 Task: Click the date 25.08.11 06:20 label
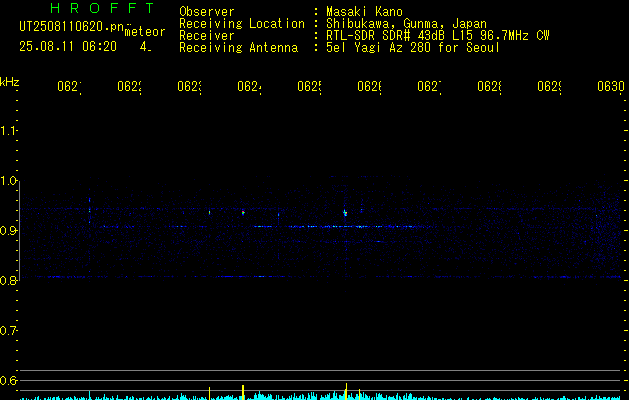coord(68,47)
